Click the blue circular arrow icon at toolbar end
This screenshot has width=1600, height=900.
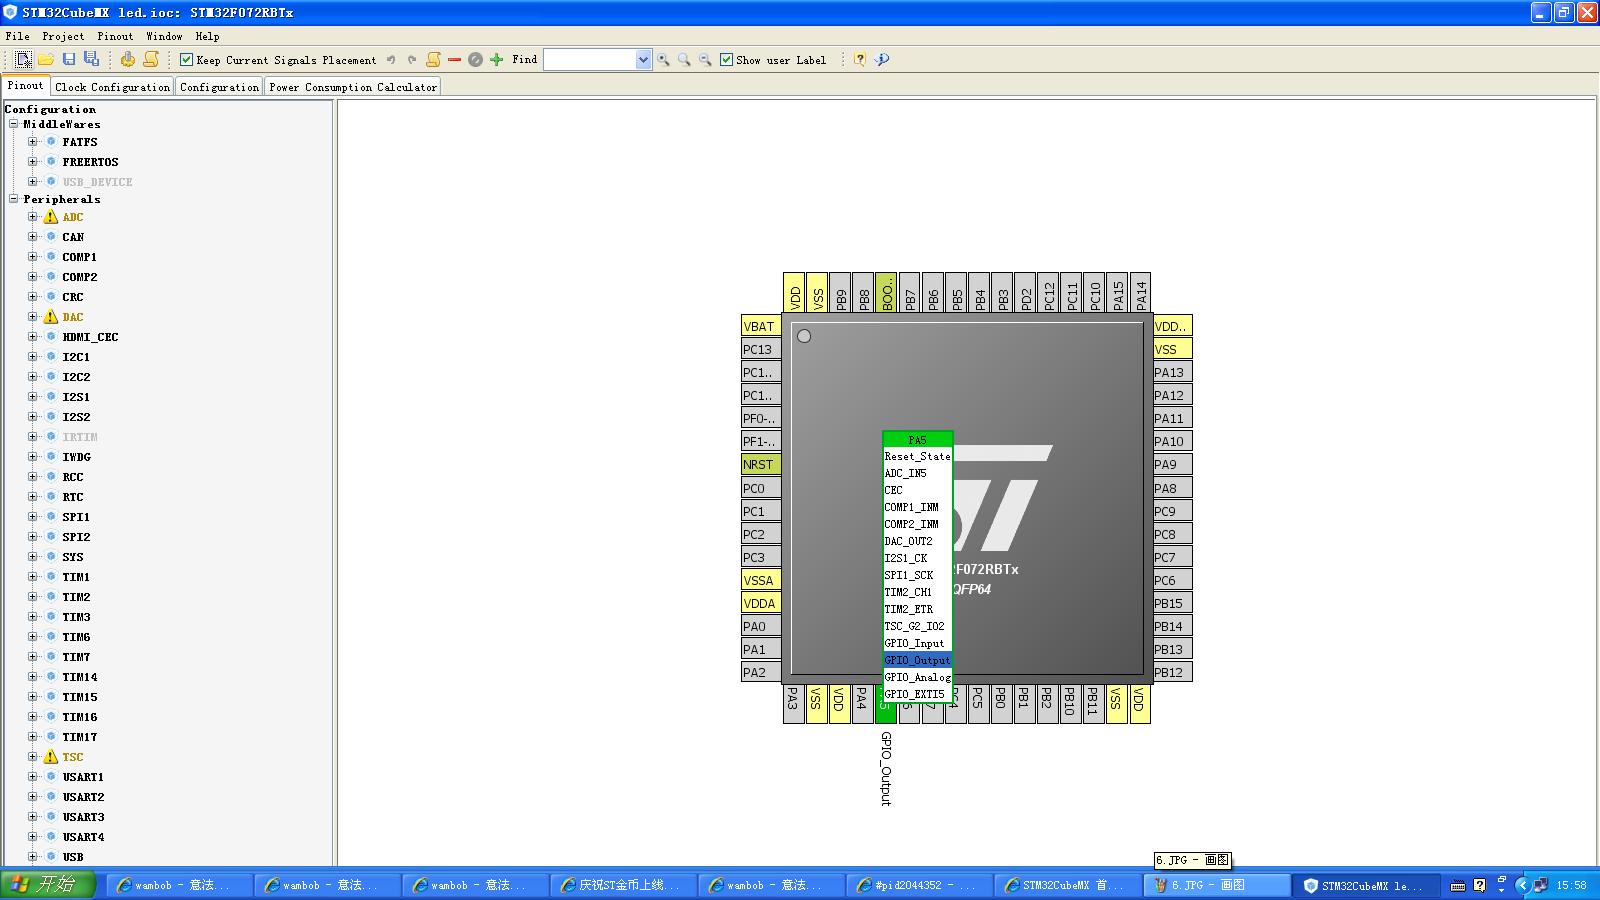[x=881, y=60]
